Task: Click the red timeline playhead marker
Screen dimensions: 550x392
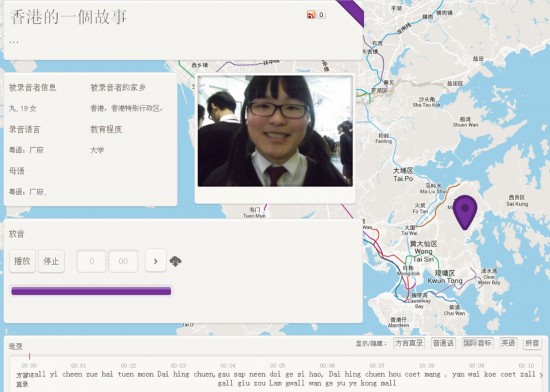Action: click(29, 356)
